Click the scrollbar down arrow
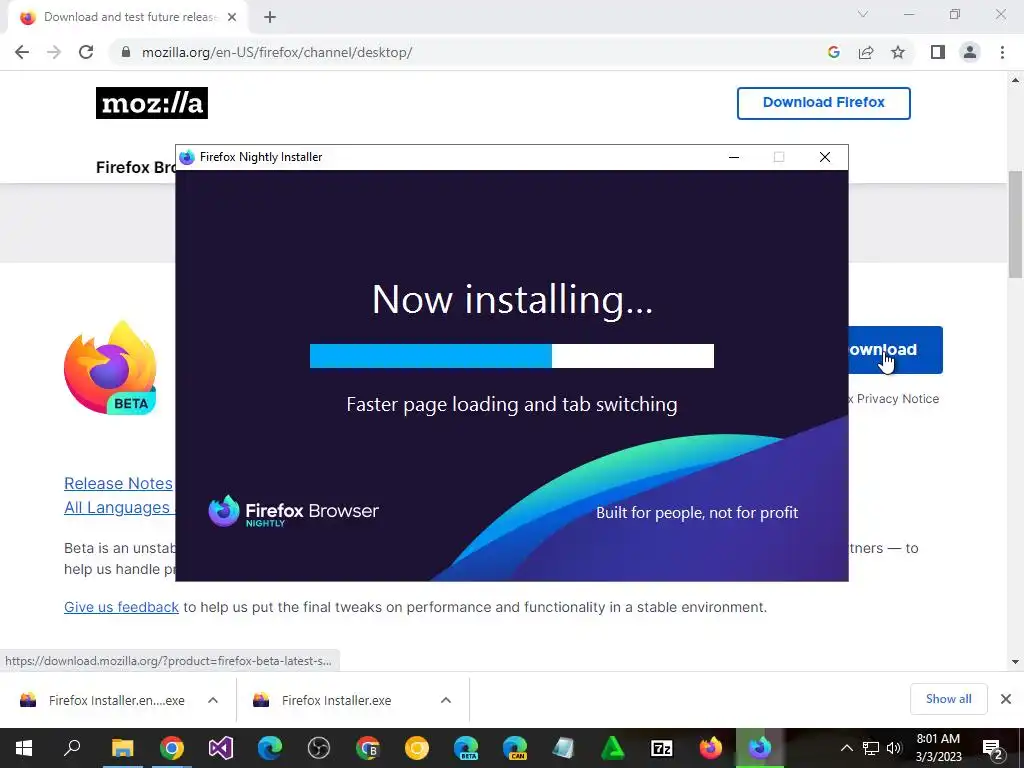Image resolution: width=1024 pixels, height=768 pixels. (x=1016, y=662)
